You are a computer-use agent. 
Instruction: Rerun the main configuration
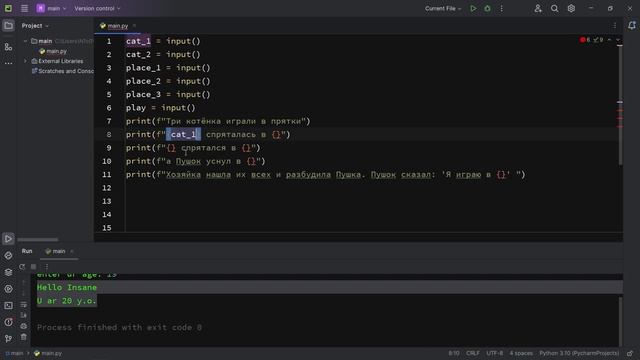[x=22, y=267]
